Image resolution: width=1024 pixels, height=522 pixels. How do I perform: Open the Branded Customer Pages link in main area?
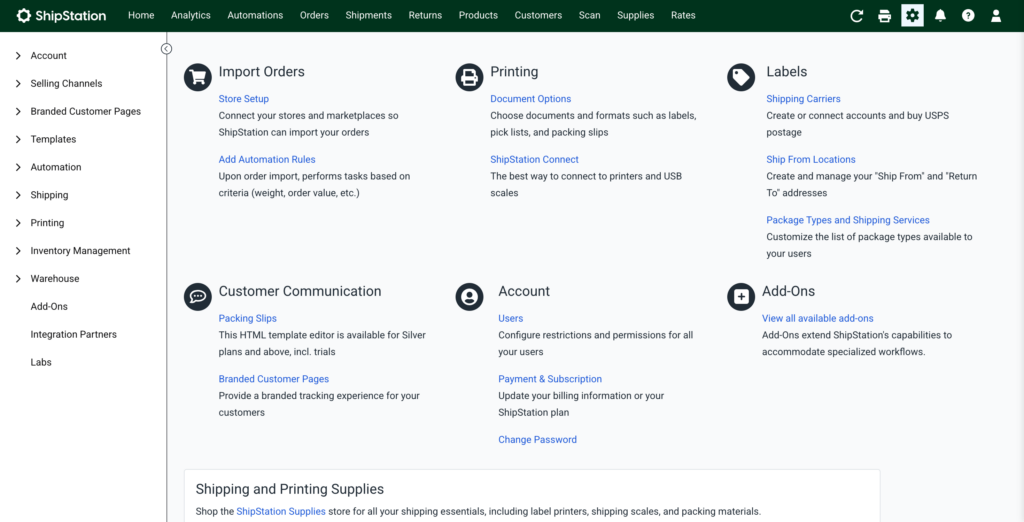click(274, 379)
